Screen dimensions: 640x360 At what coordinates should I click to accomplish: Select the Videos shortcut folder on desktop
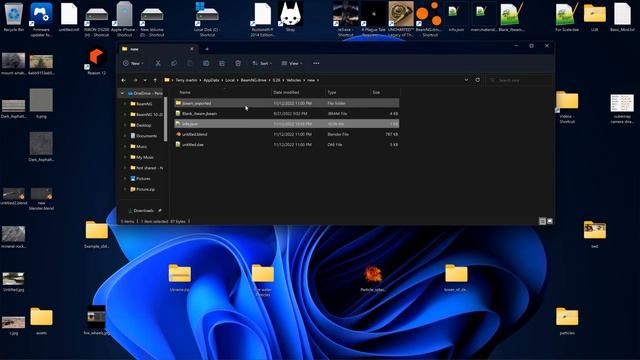[567, 107]
